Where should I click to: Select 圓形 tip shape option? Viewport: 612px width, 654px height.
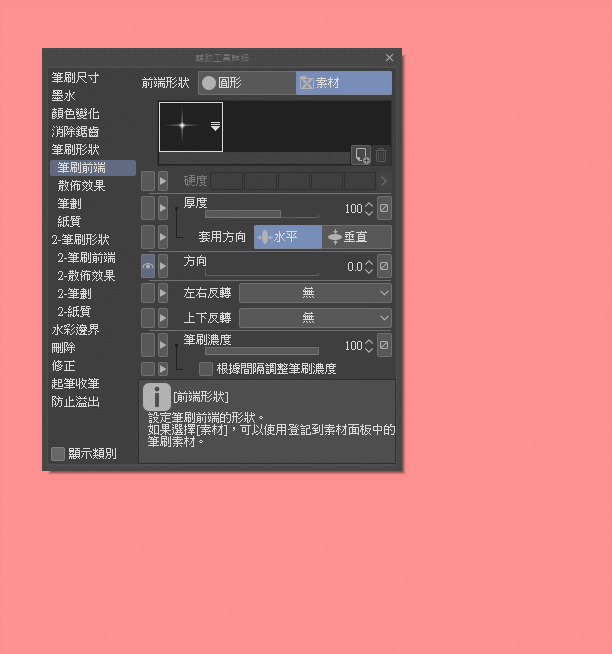(x=247, y=83)
